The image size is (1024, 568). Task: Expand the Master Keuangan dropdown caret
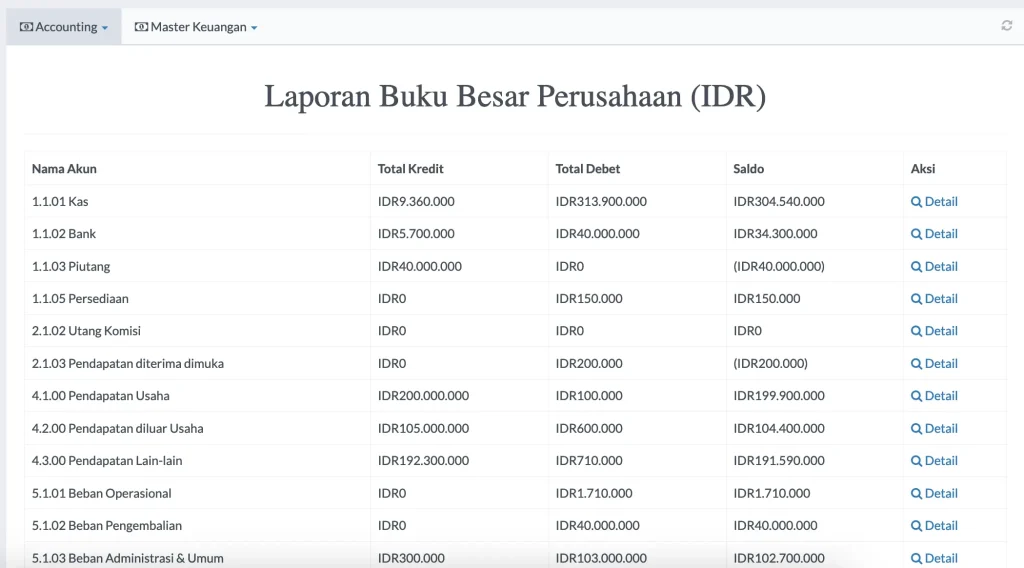pos(254,28)
